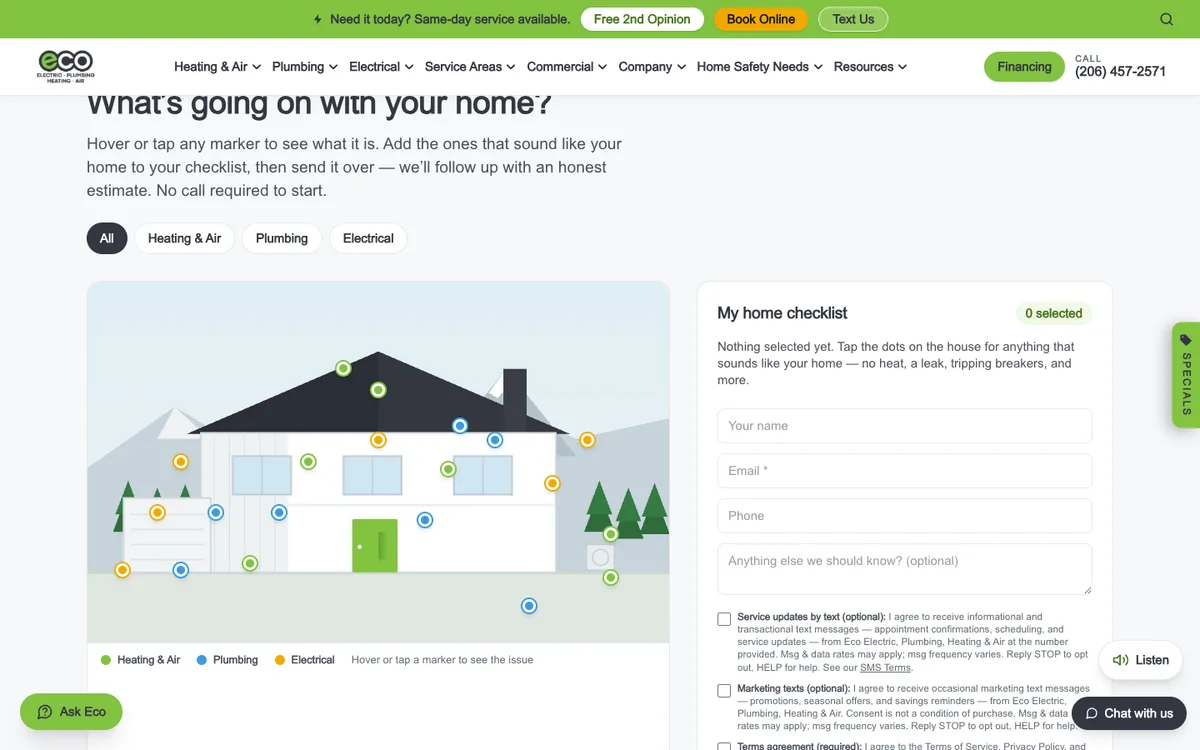Expand the Resources nav menu
Screen dimensions: 1200x750
coord(870,67)
